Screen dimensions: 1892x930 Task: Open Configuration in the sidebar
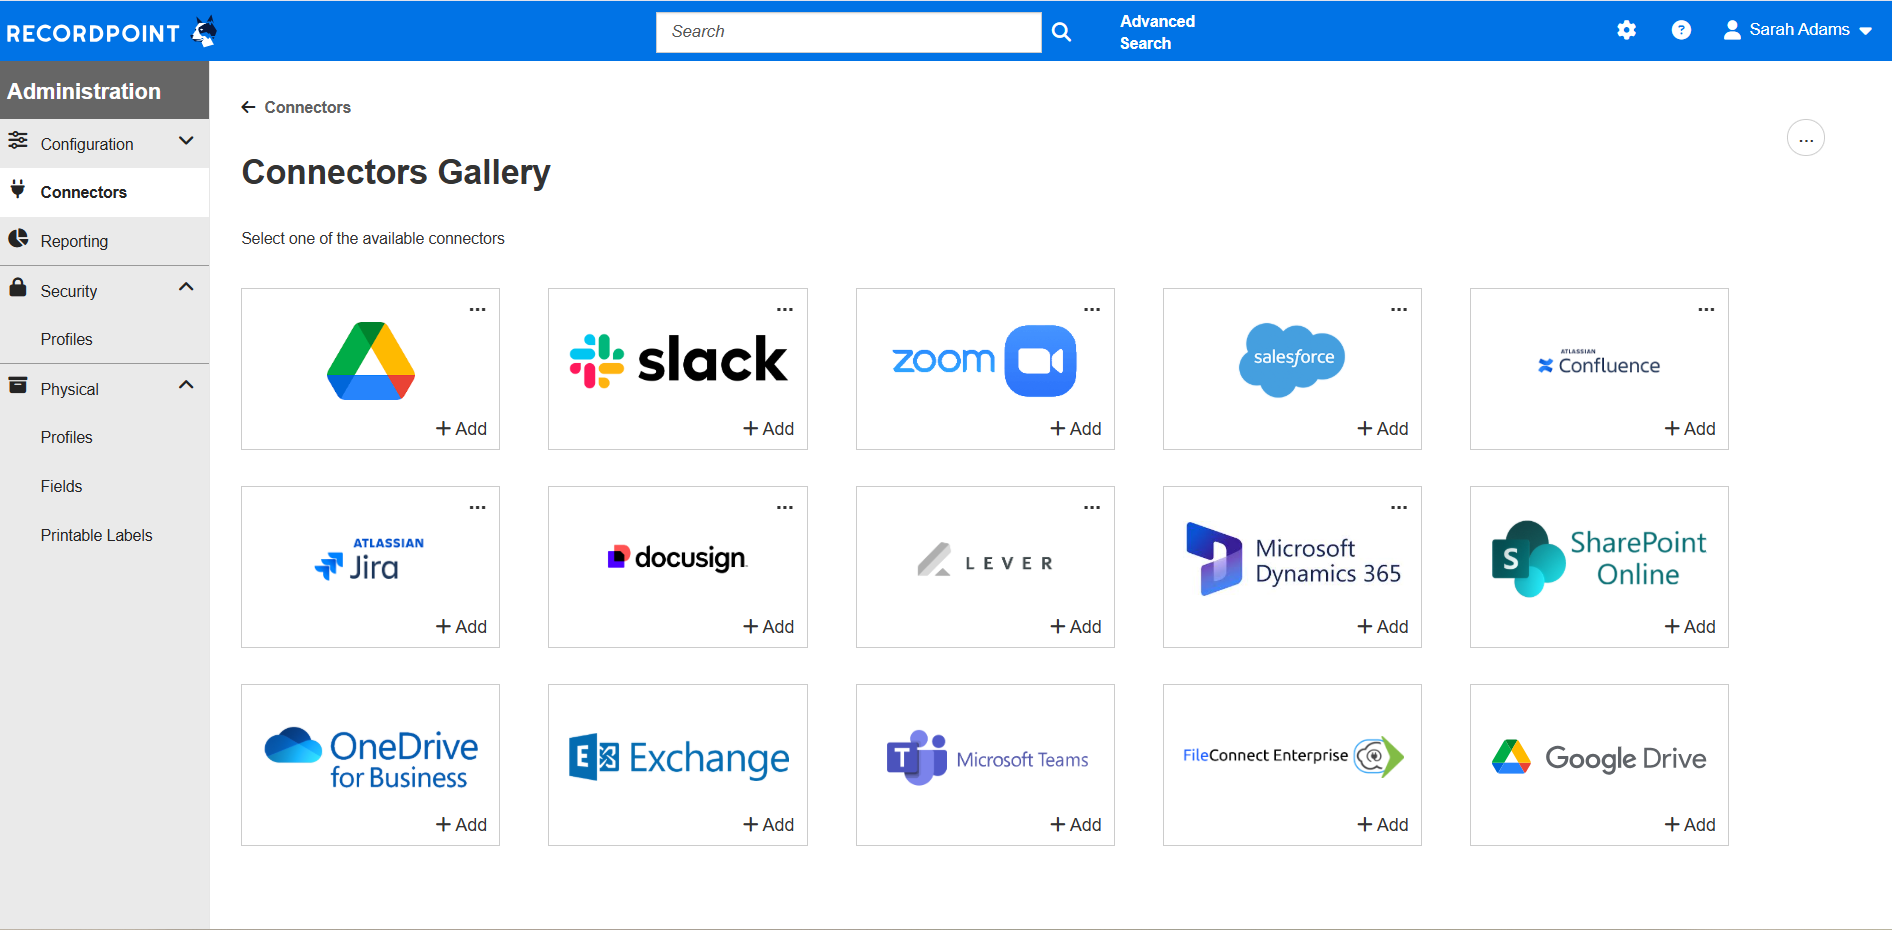click(104, 143)
